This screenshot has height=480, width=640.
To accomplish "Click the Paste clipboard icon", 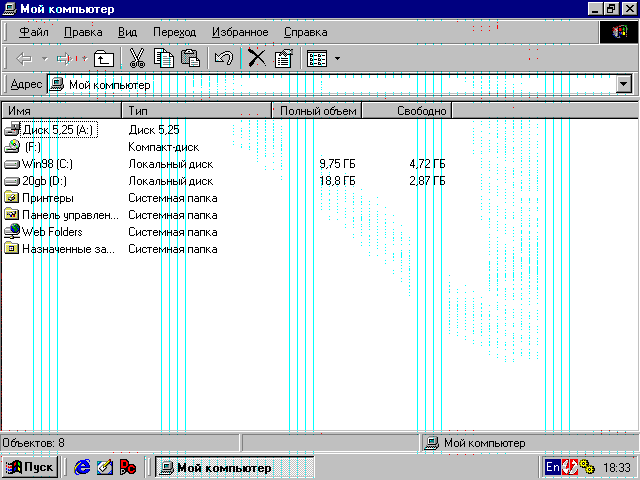I will click(x=190, y=58).
